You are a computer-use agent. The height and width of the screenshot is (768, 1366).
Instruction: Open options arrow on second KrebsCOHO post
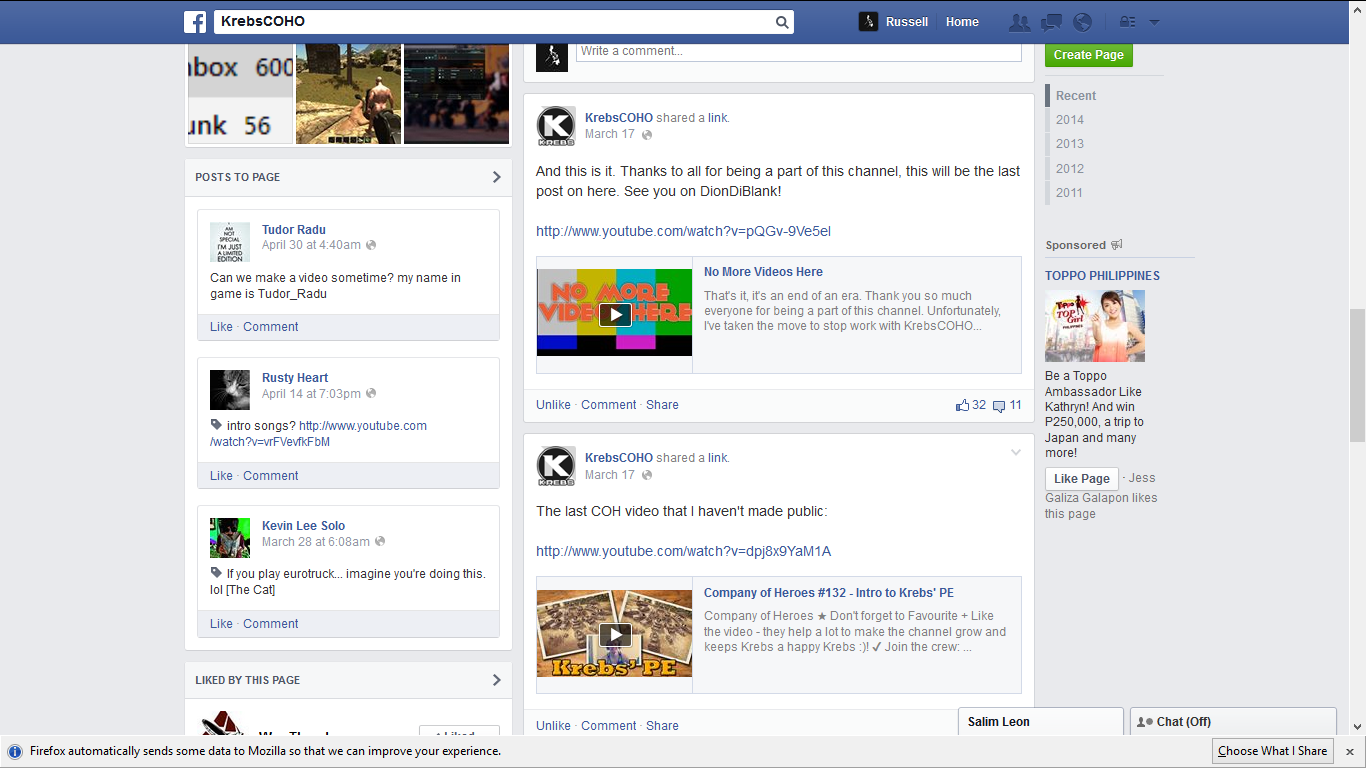point(1016,453)
